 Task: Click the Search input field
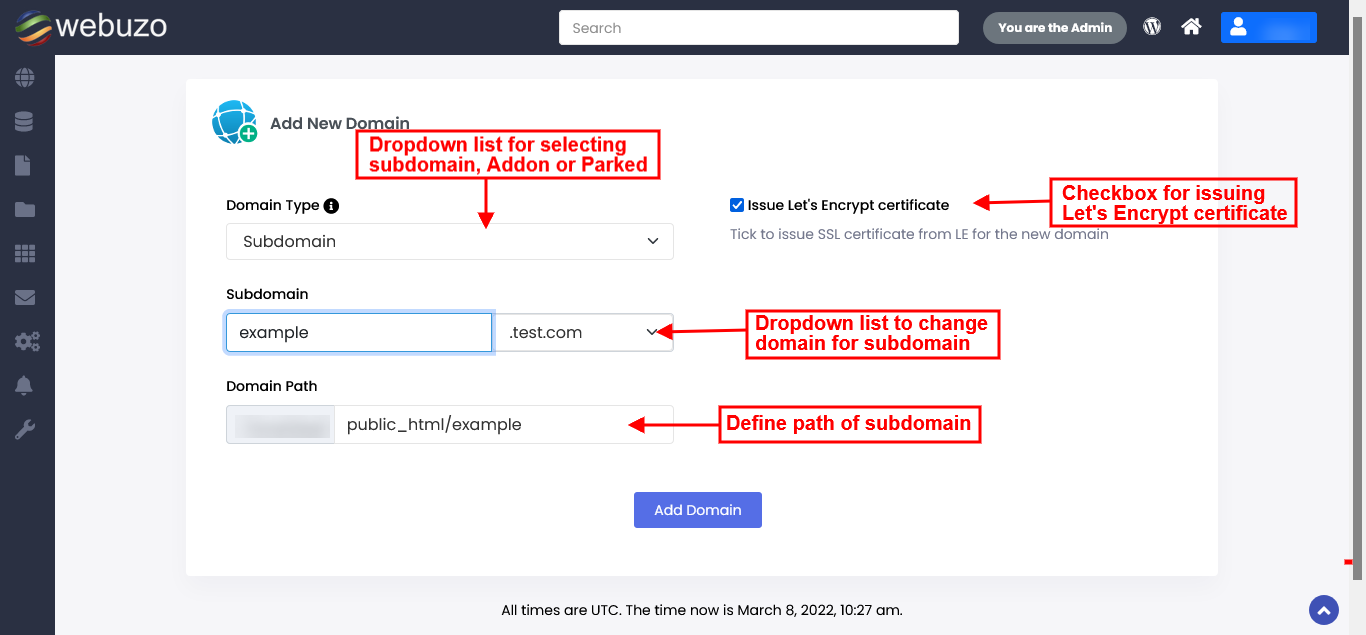[758, 28]
